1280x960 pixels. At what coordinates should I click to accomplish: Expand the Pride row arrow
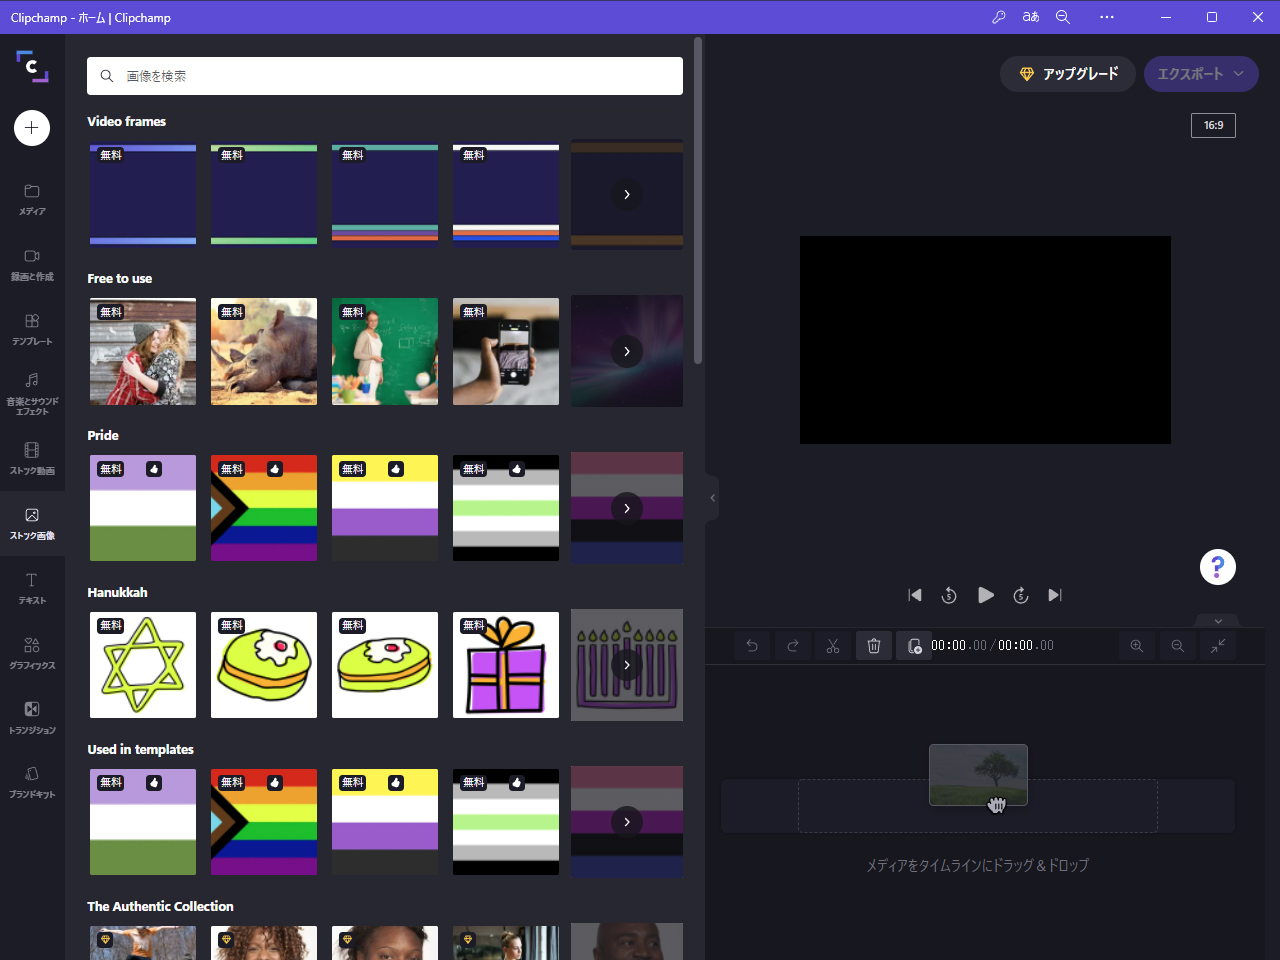pos(627,508)
